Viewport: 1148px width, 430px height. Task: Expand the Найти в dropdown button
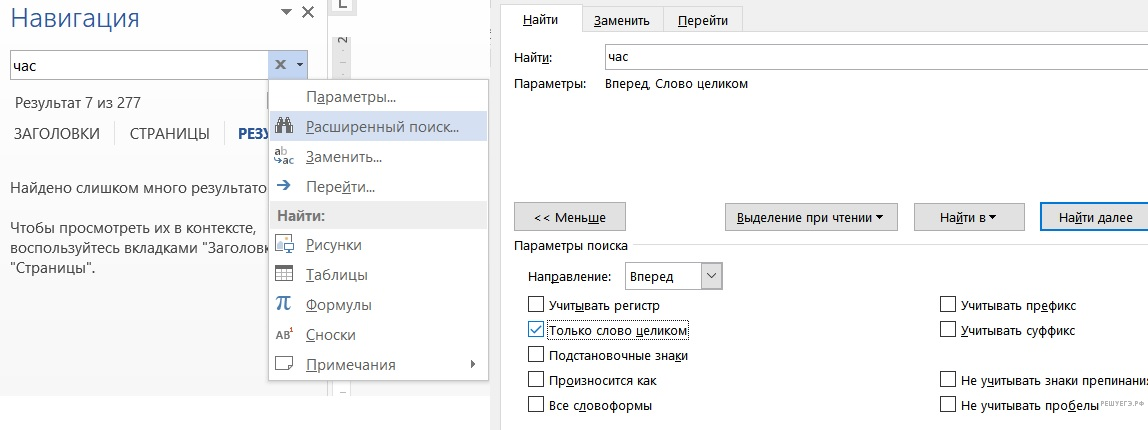[x=967, y=217]
